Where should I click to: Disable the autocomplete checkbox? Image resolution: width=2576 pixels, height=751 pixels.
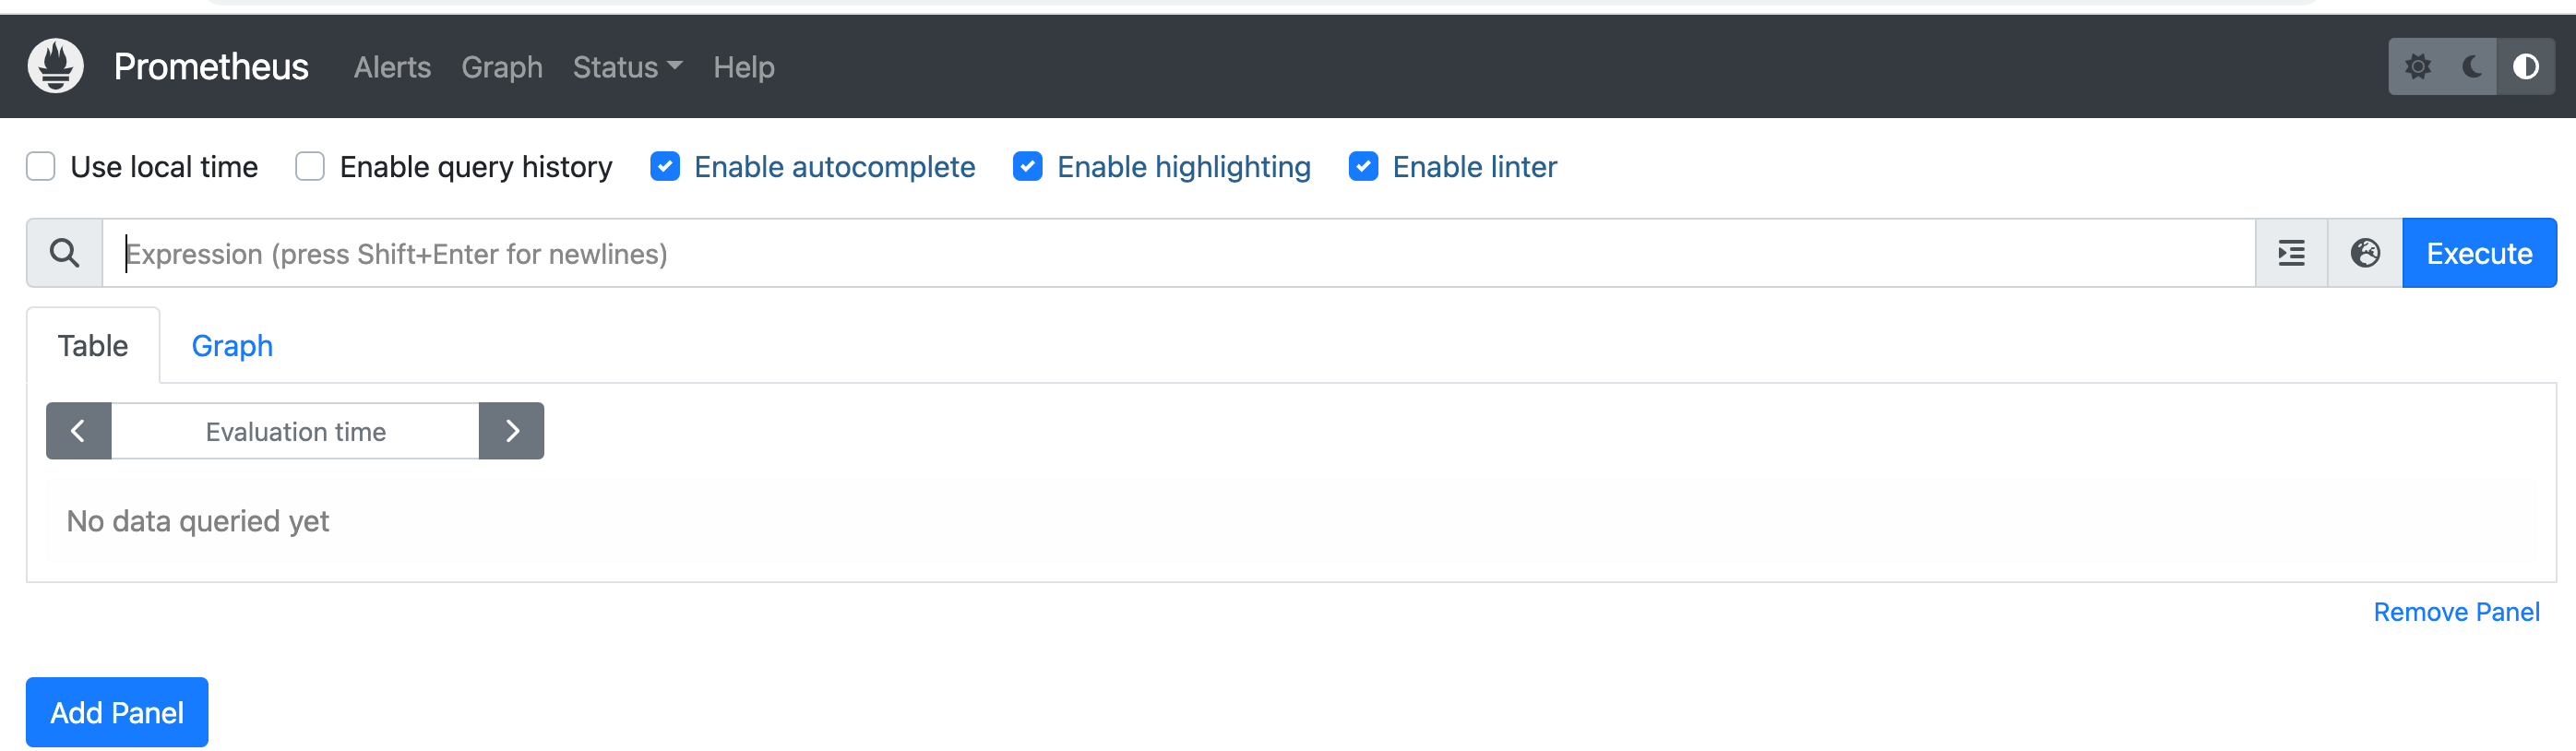(665, 166)
